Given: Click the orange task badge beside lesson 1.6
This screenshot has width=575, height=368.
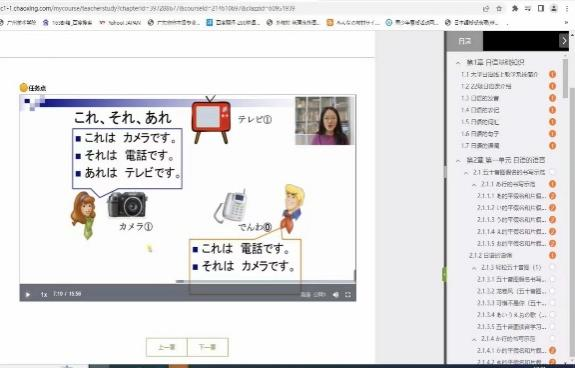Looking at the screenshot, I should click(552, 134).
